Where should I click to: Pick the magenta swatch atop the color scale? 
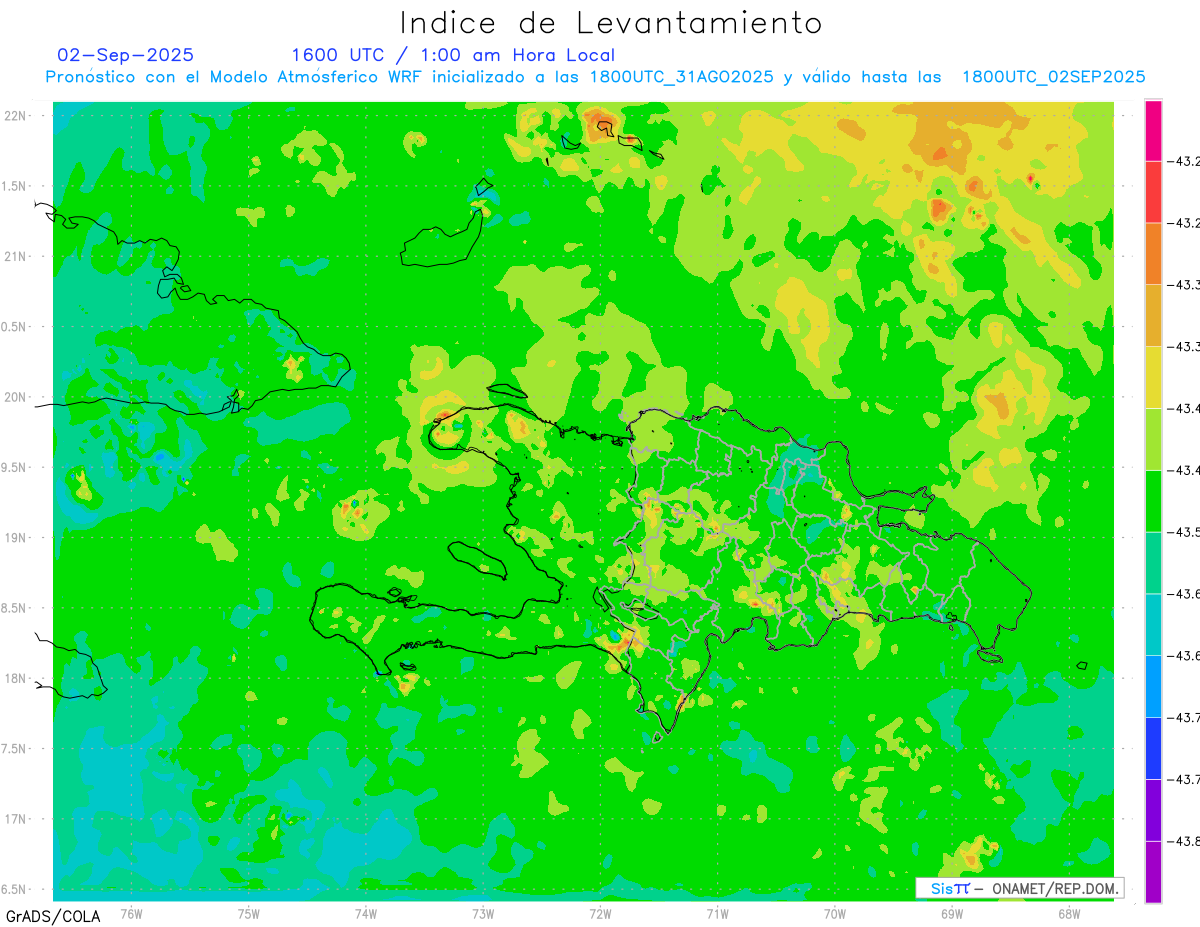click(1153, 130)
